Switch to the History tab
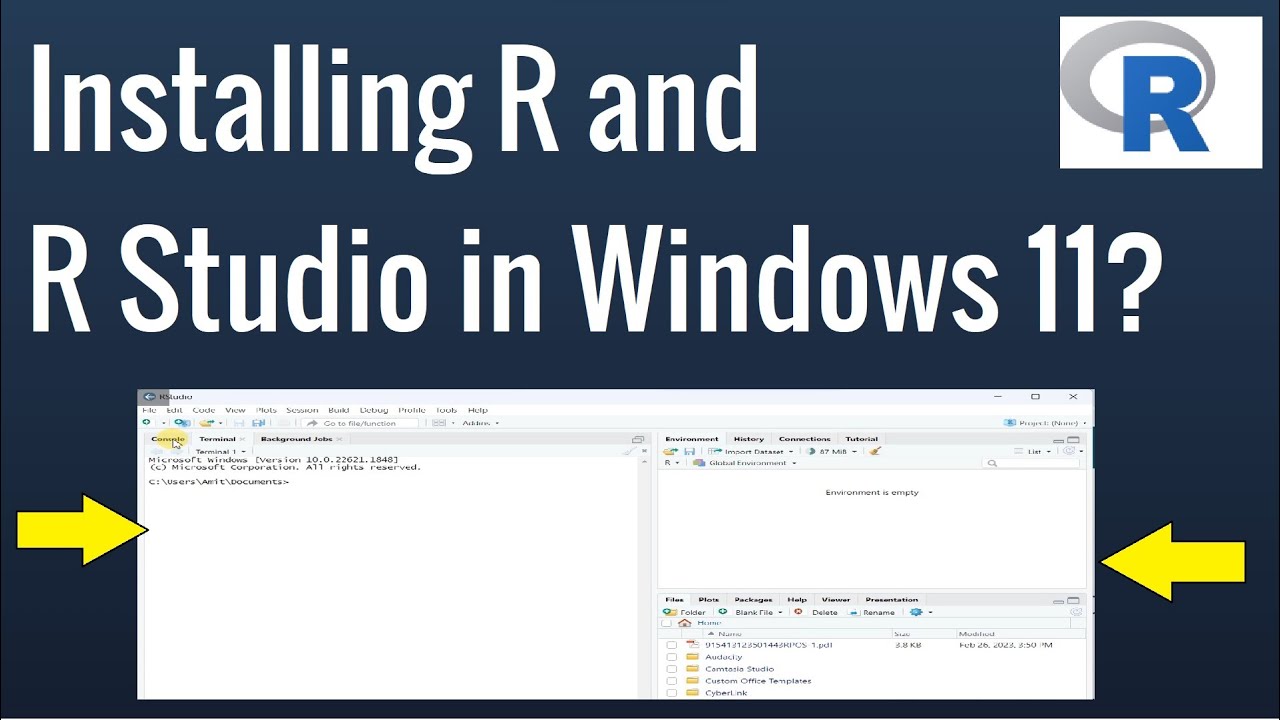This screenshot has height=720, width=1280. coord(748,439)
